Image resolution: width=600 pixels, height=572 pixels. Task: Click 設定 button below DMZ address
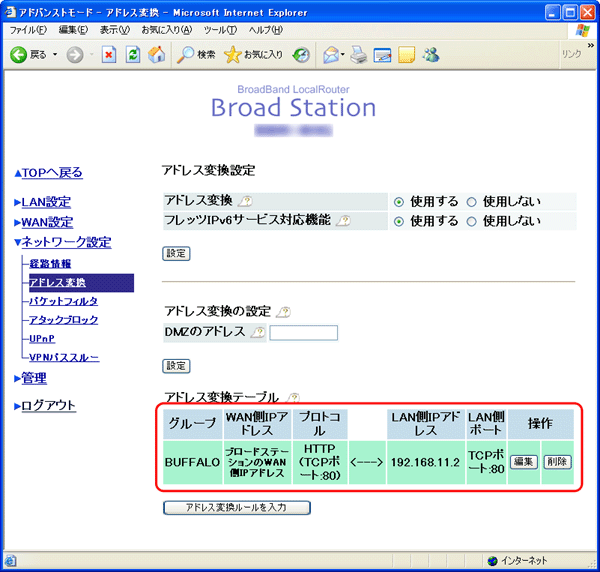point(176,366)
